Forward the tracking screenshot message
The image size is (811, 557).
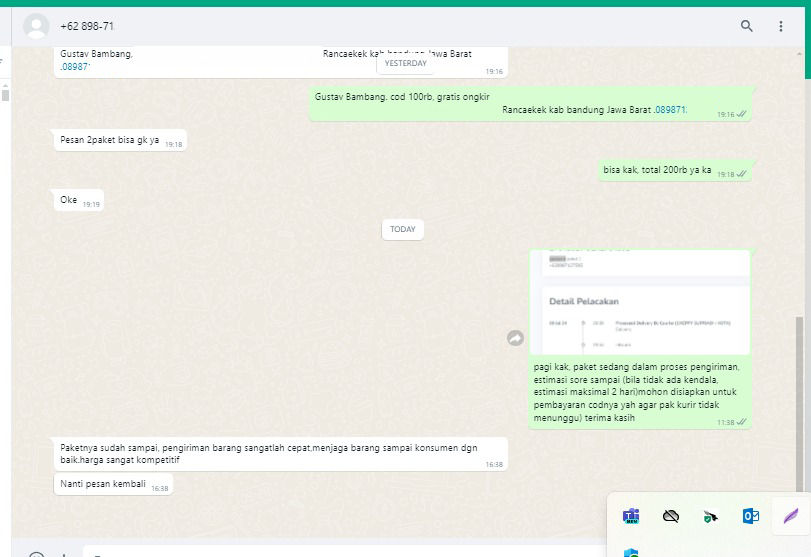pos(515,338)
